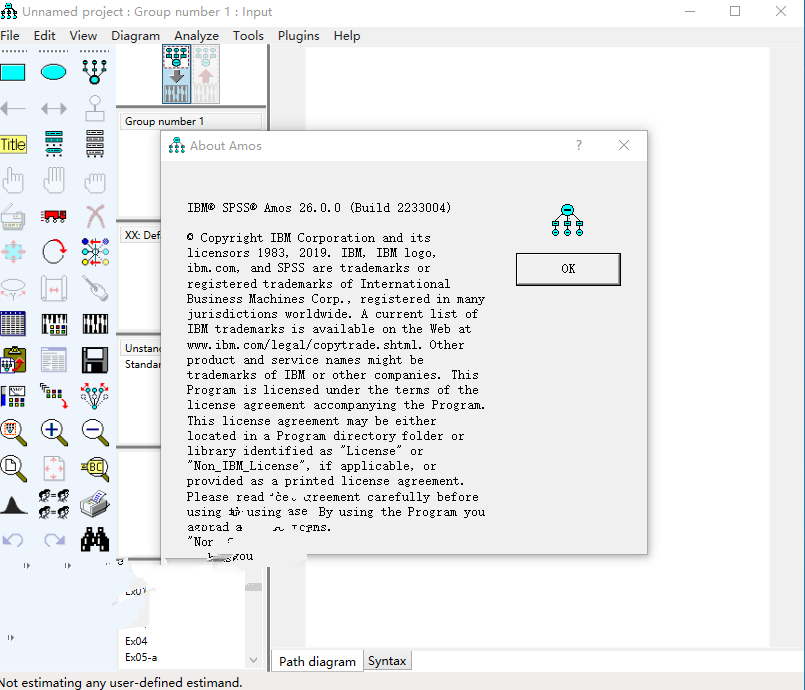Show entire page with zoom page magnifier
The image size is (805, 690).
coord(13,469)
